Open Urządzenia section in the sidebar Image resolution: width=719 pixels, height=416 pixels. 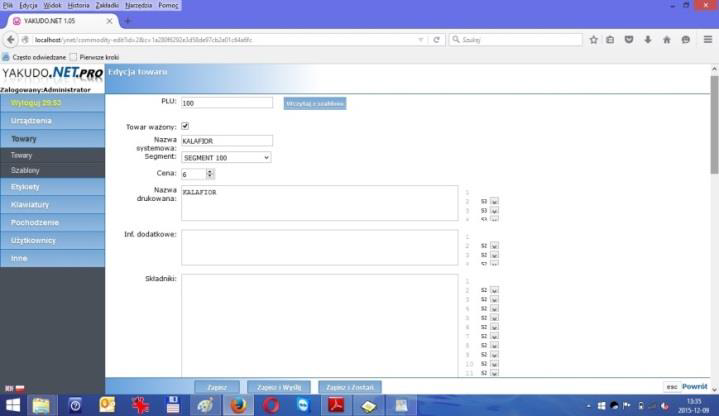pos(52,120)
